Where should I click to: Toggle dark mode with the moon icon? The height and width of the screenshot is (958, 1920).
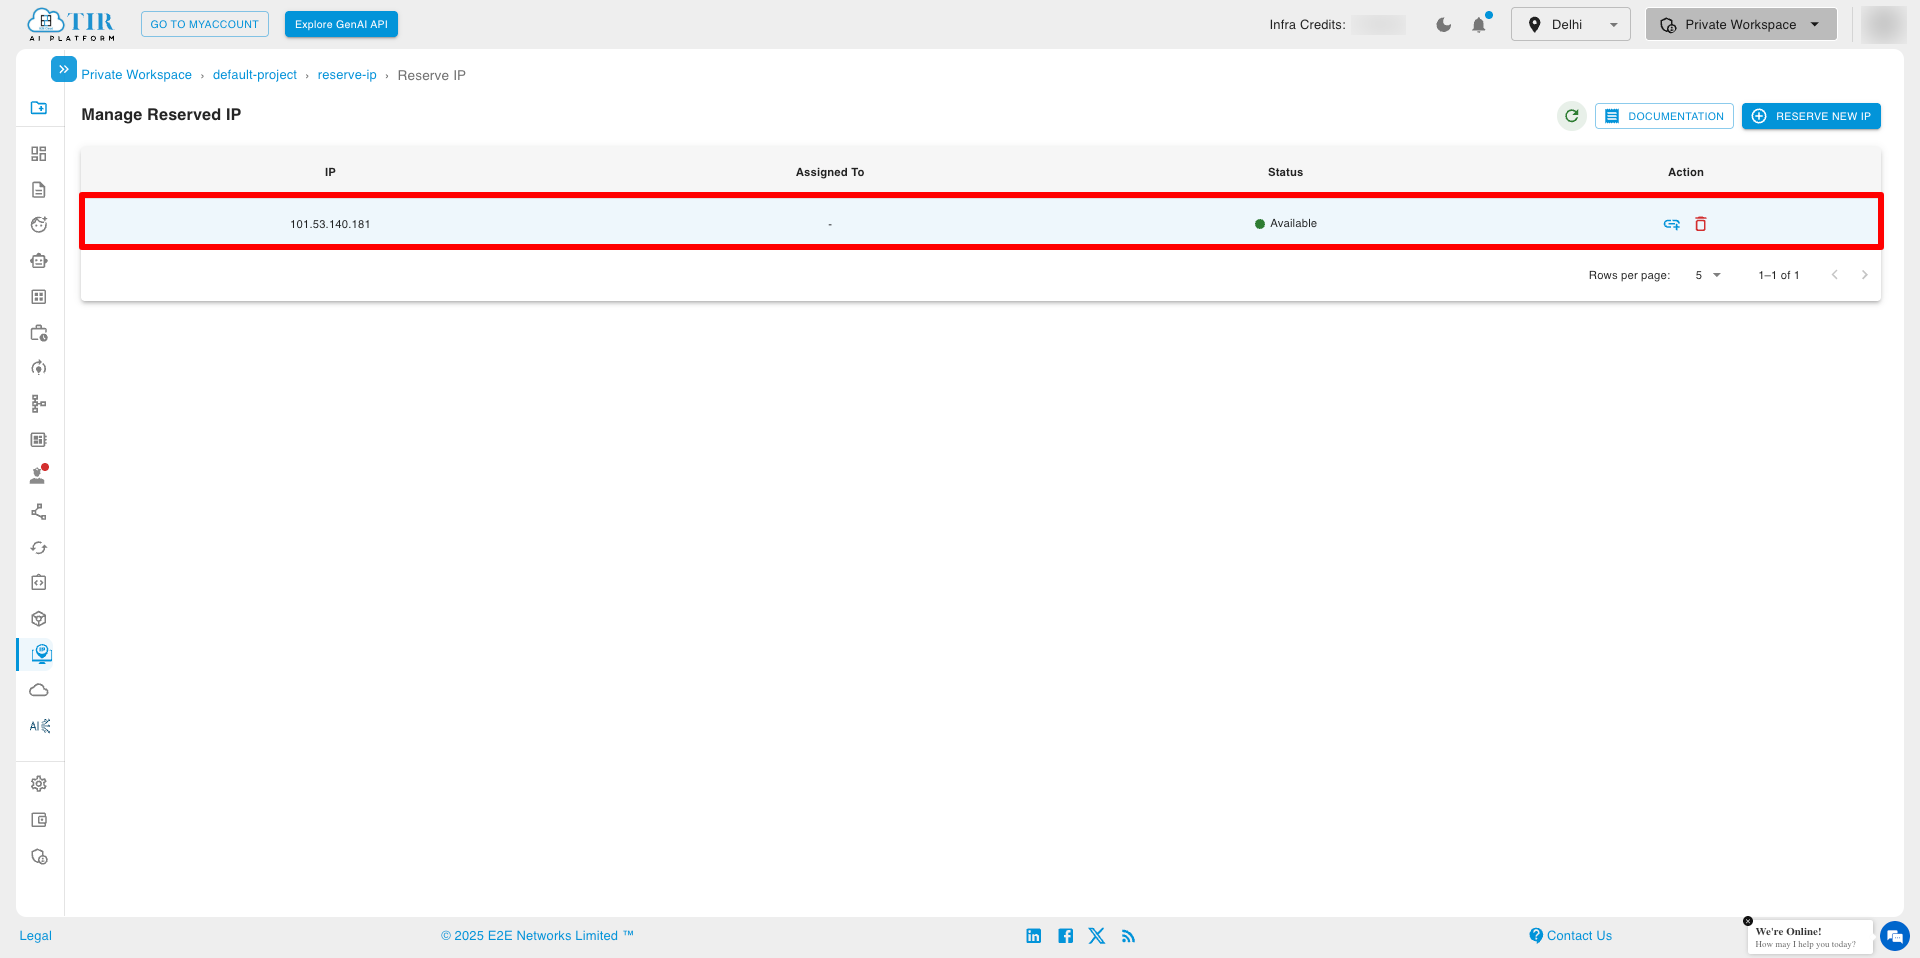coord(1443,24)
